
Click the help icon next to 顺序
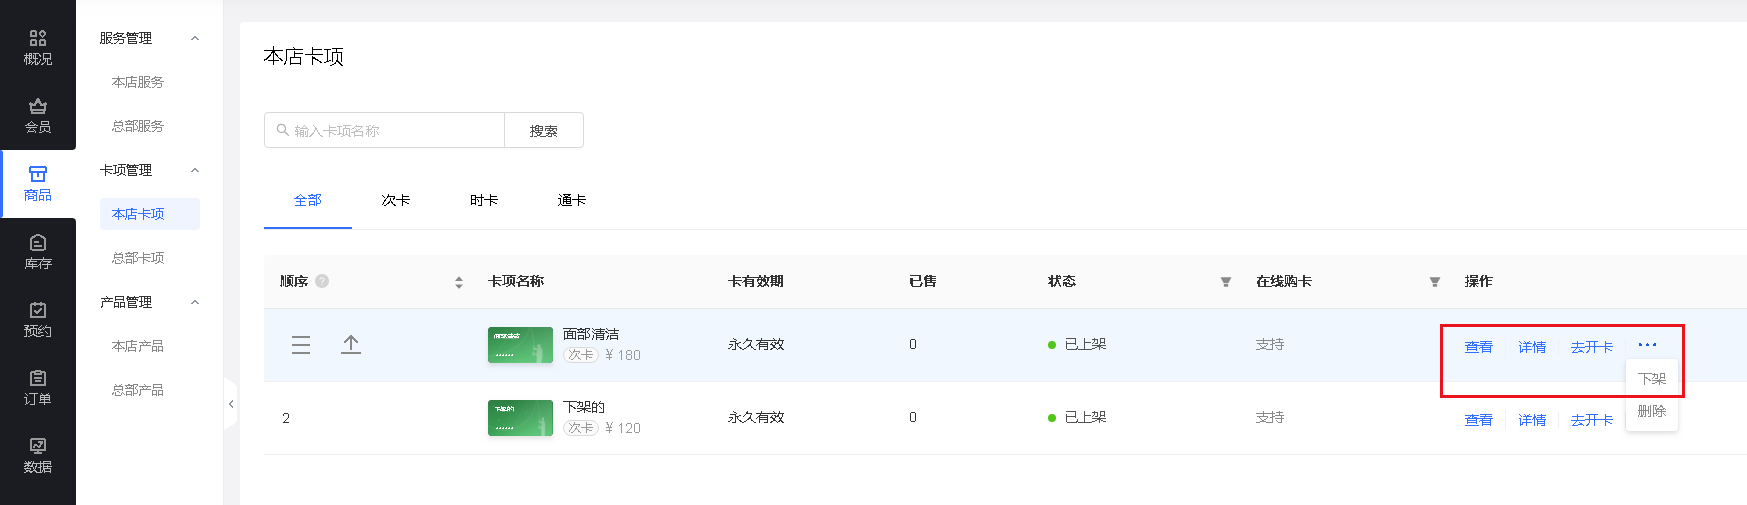[x=322, y=281]
